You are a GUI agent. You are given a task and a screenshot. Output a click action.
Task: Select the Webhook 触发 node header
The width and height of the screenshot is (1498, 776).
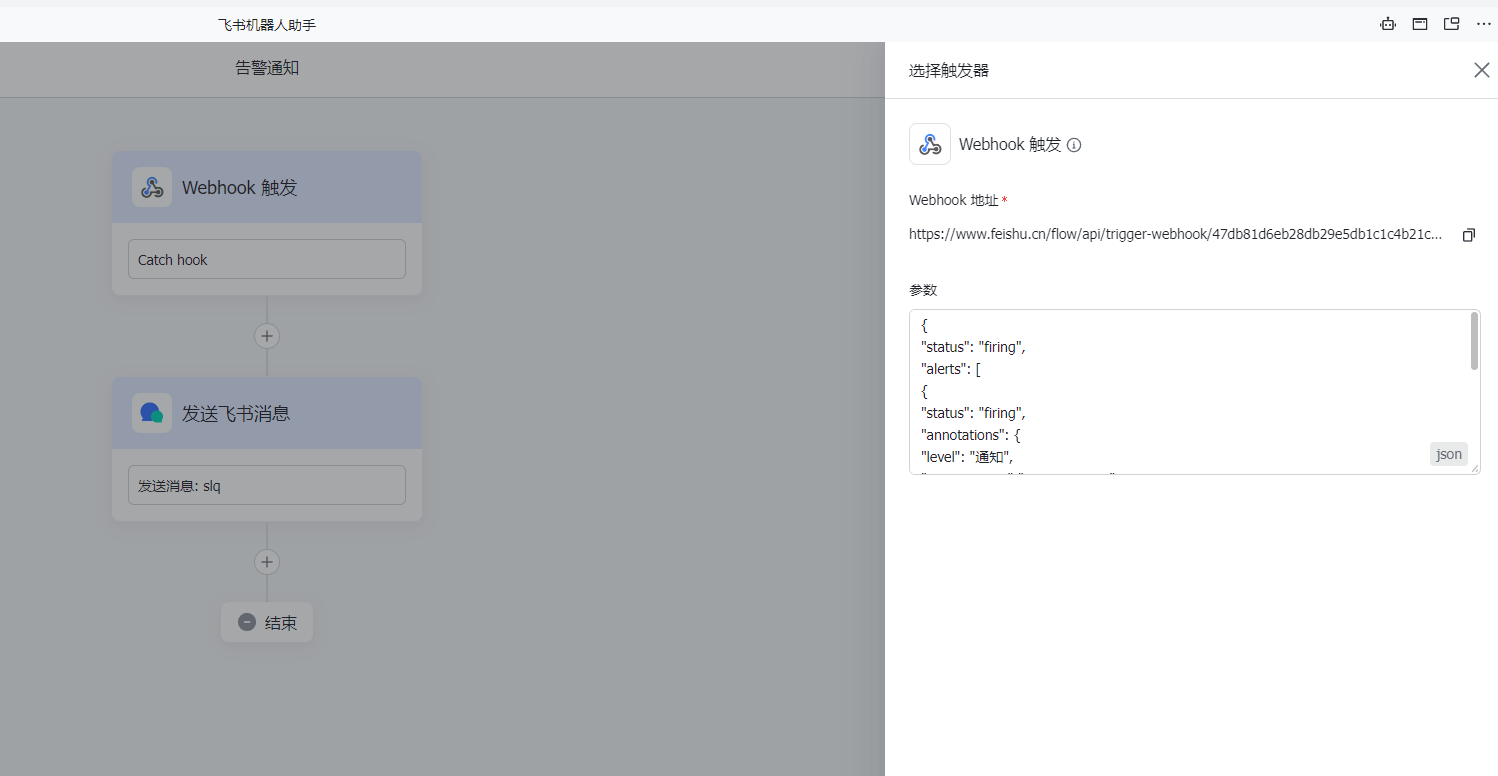click(267, 187)
